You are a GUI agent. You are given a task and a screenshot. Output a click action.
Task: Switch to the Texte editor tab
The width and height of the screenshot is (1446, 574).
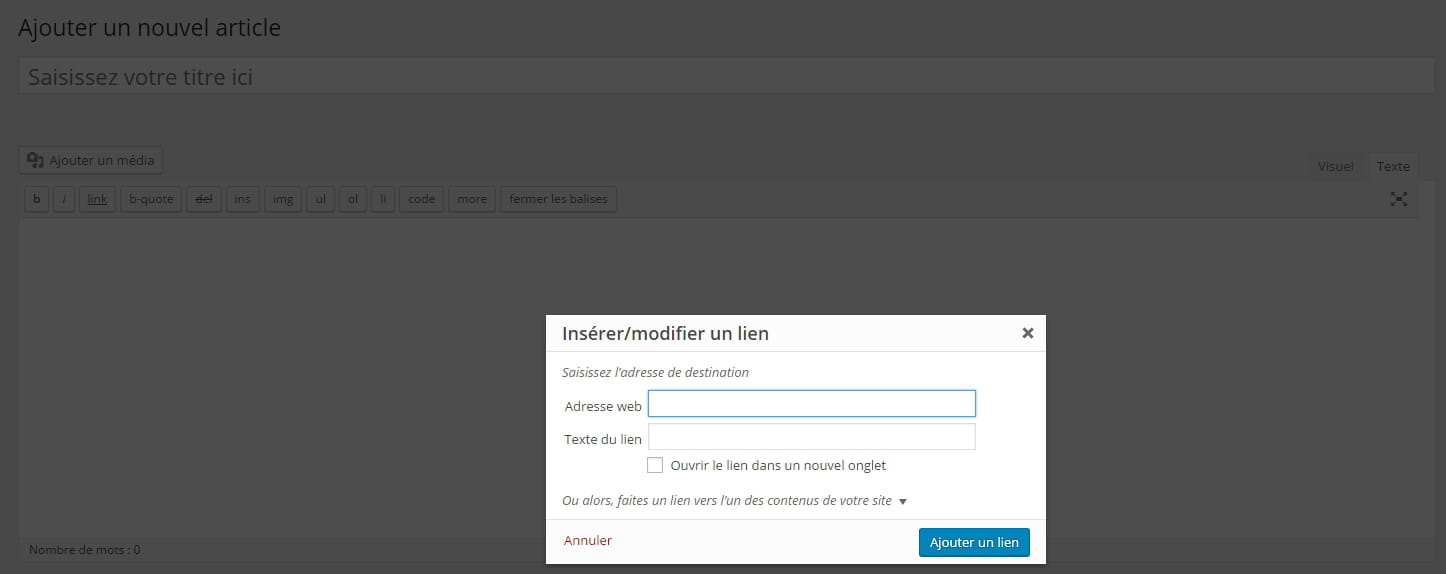(x=1393, y=167)
